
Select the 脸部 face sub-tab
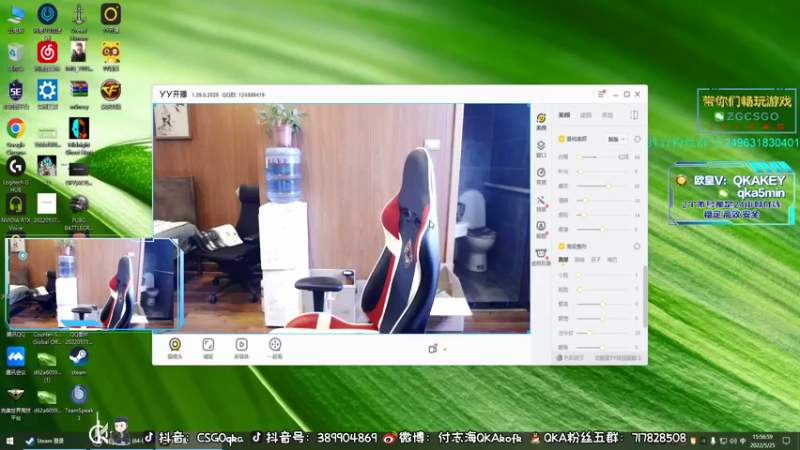click(x=563, y=260)
